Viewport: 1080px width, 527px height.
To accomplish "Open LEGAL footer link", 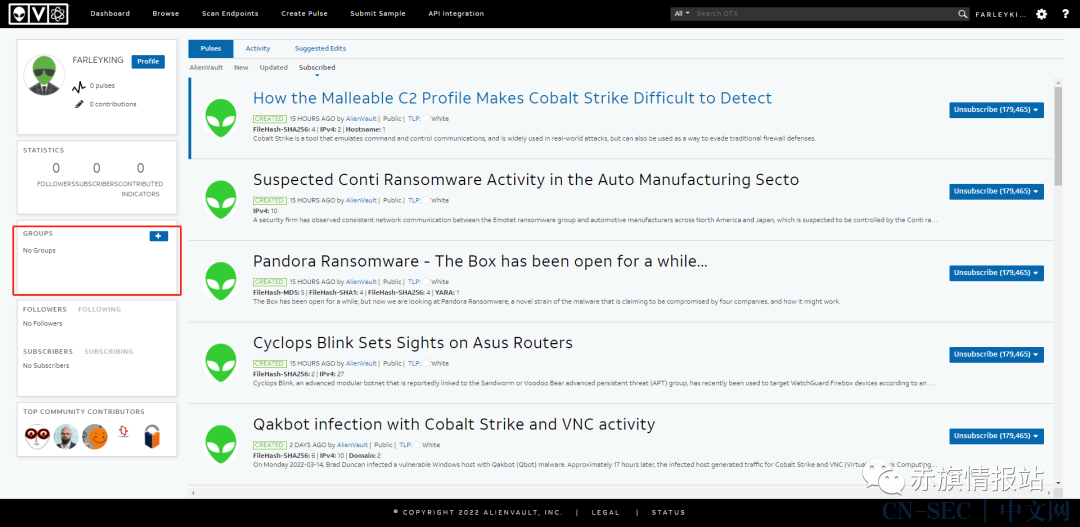I will pos(605,513).
